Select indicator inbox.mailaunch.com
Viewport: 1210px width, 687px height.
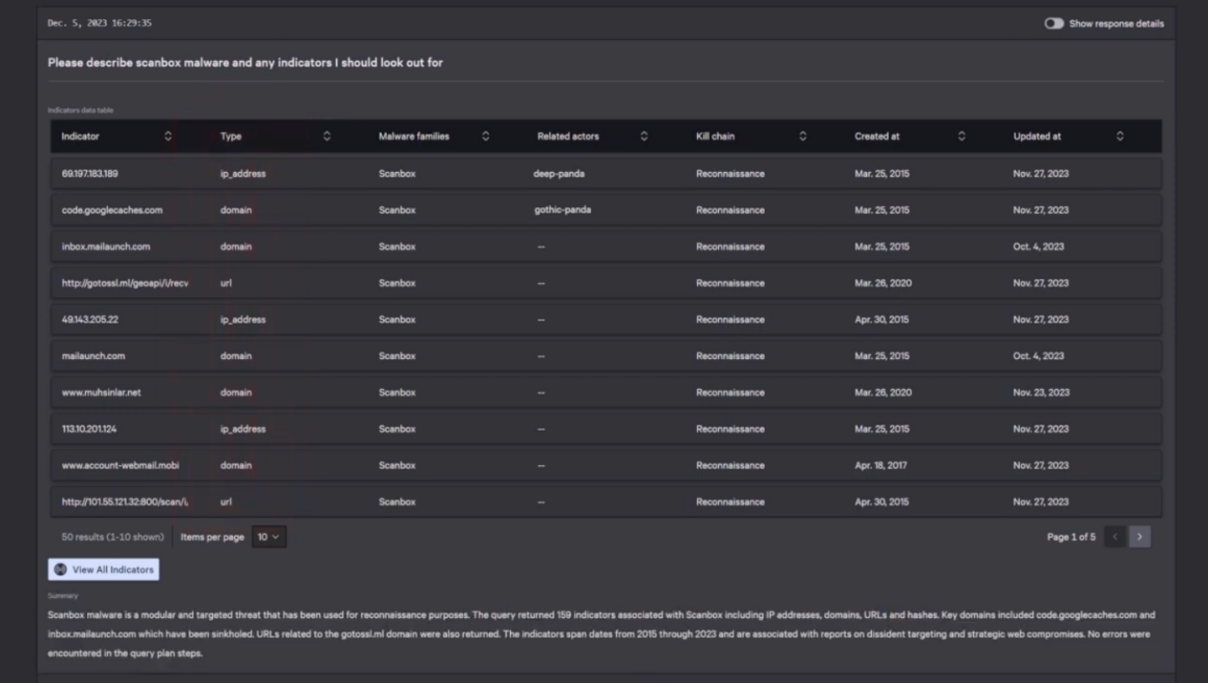[x=106, y=247]
